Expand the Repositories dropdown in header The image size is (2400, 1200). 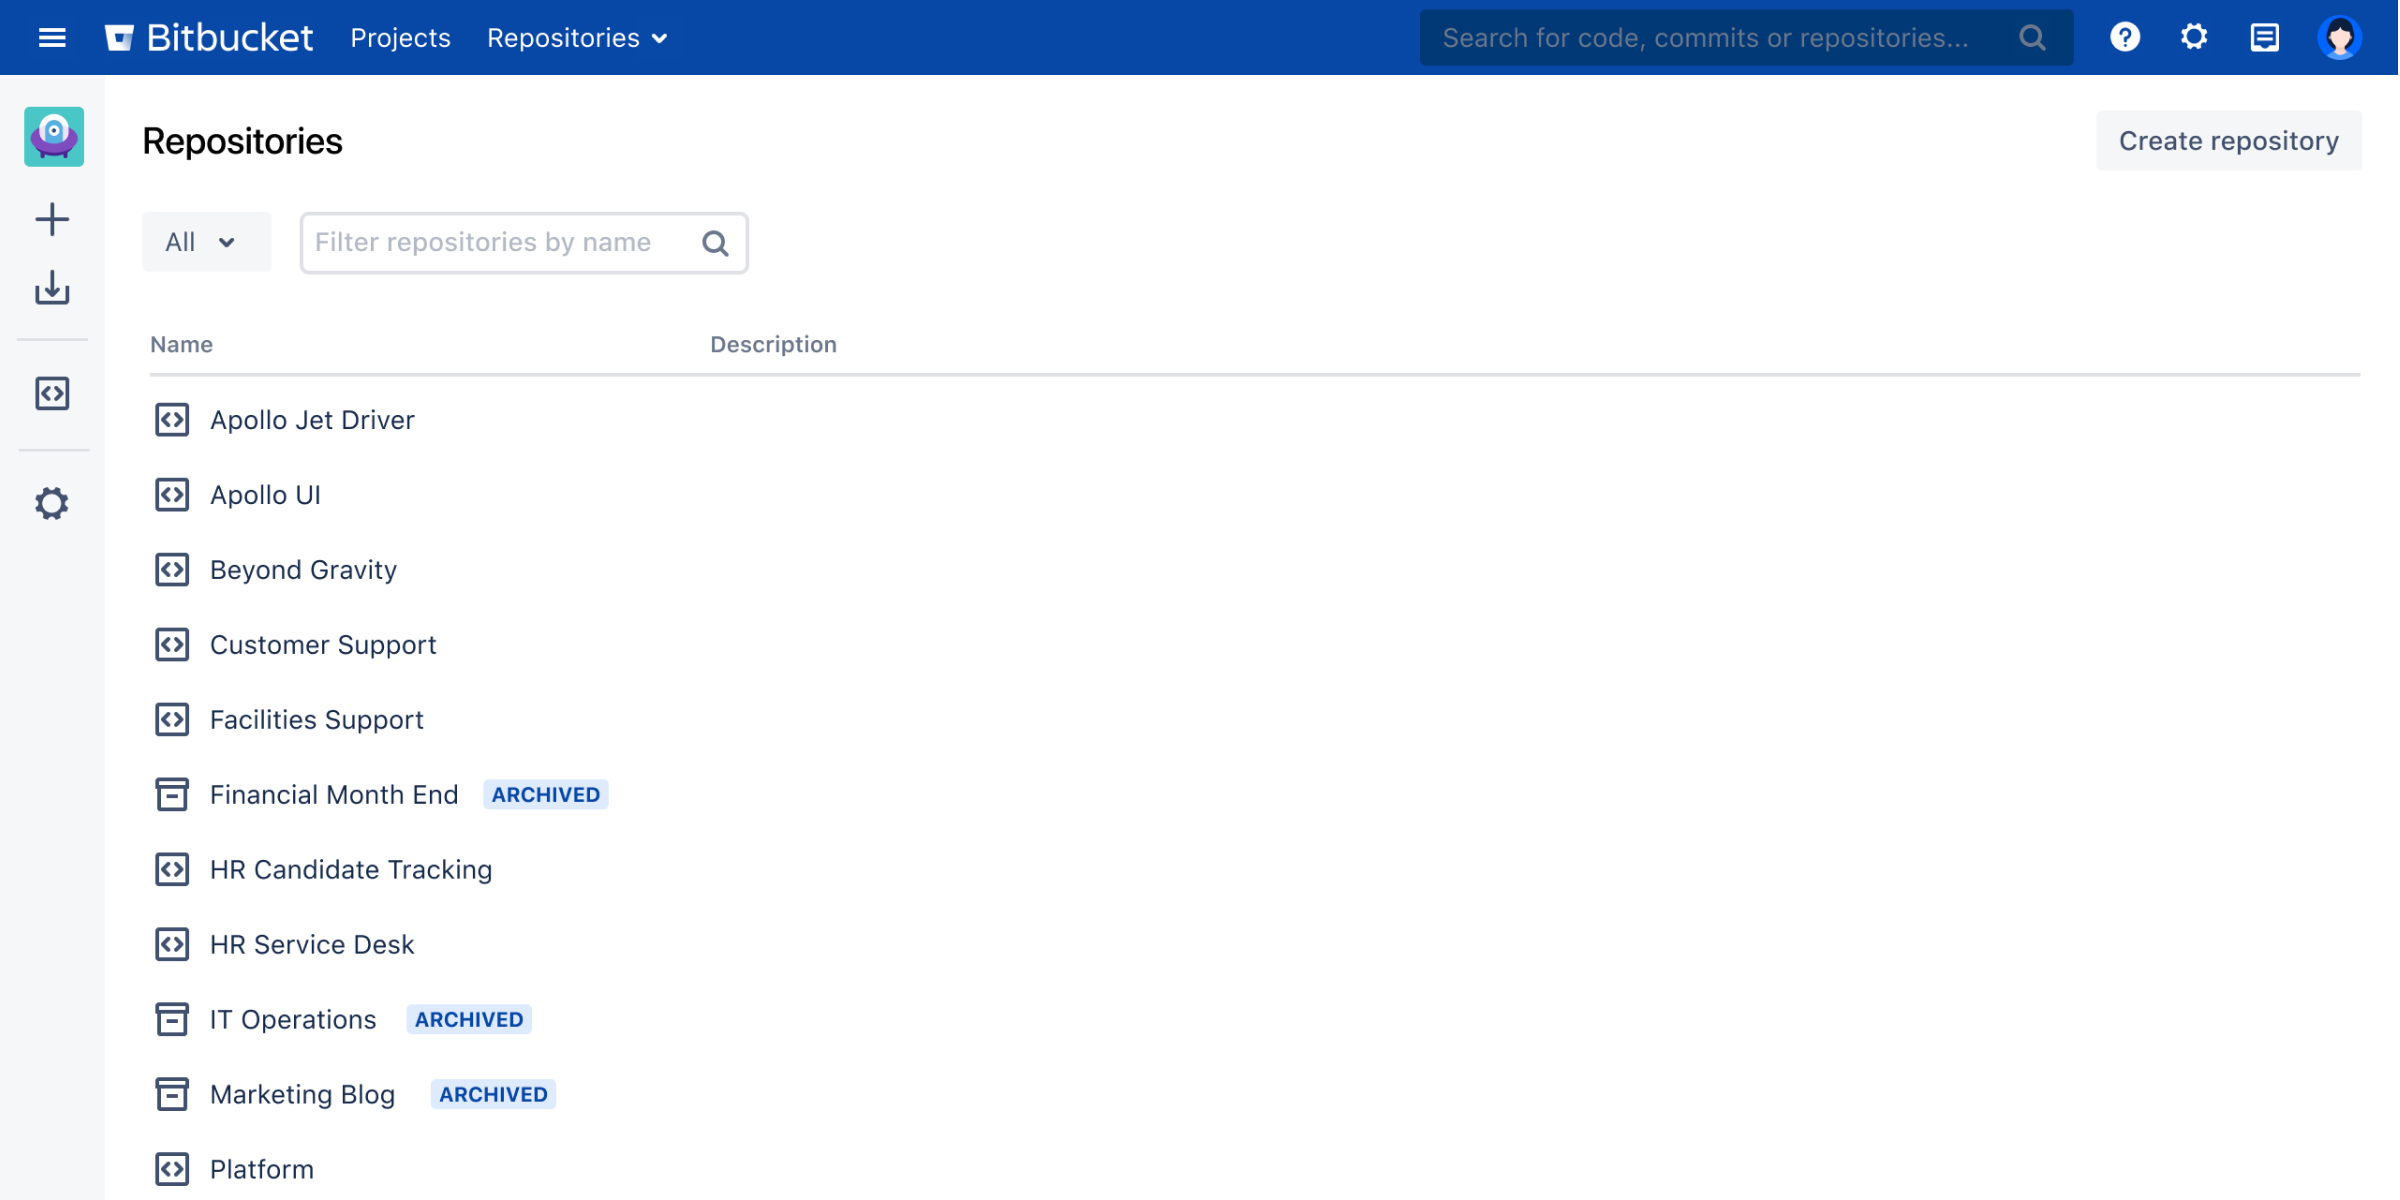pos(577,38)
